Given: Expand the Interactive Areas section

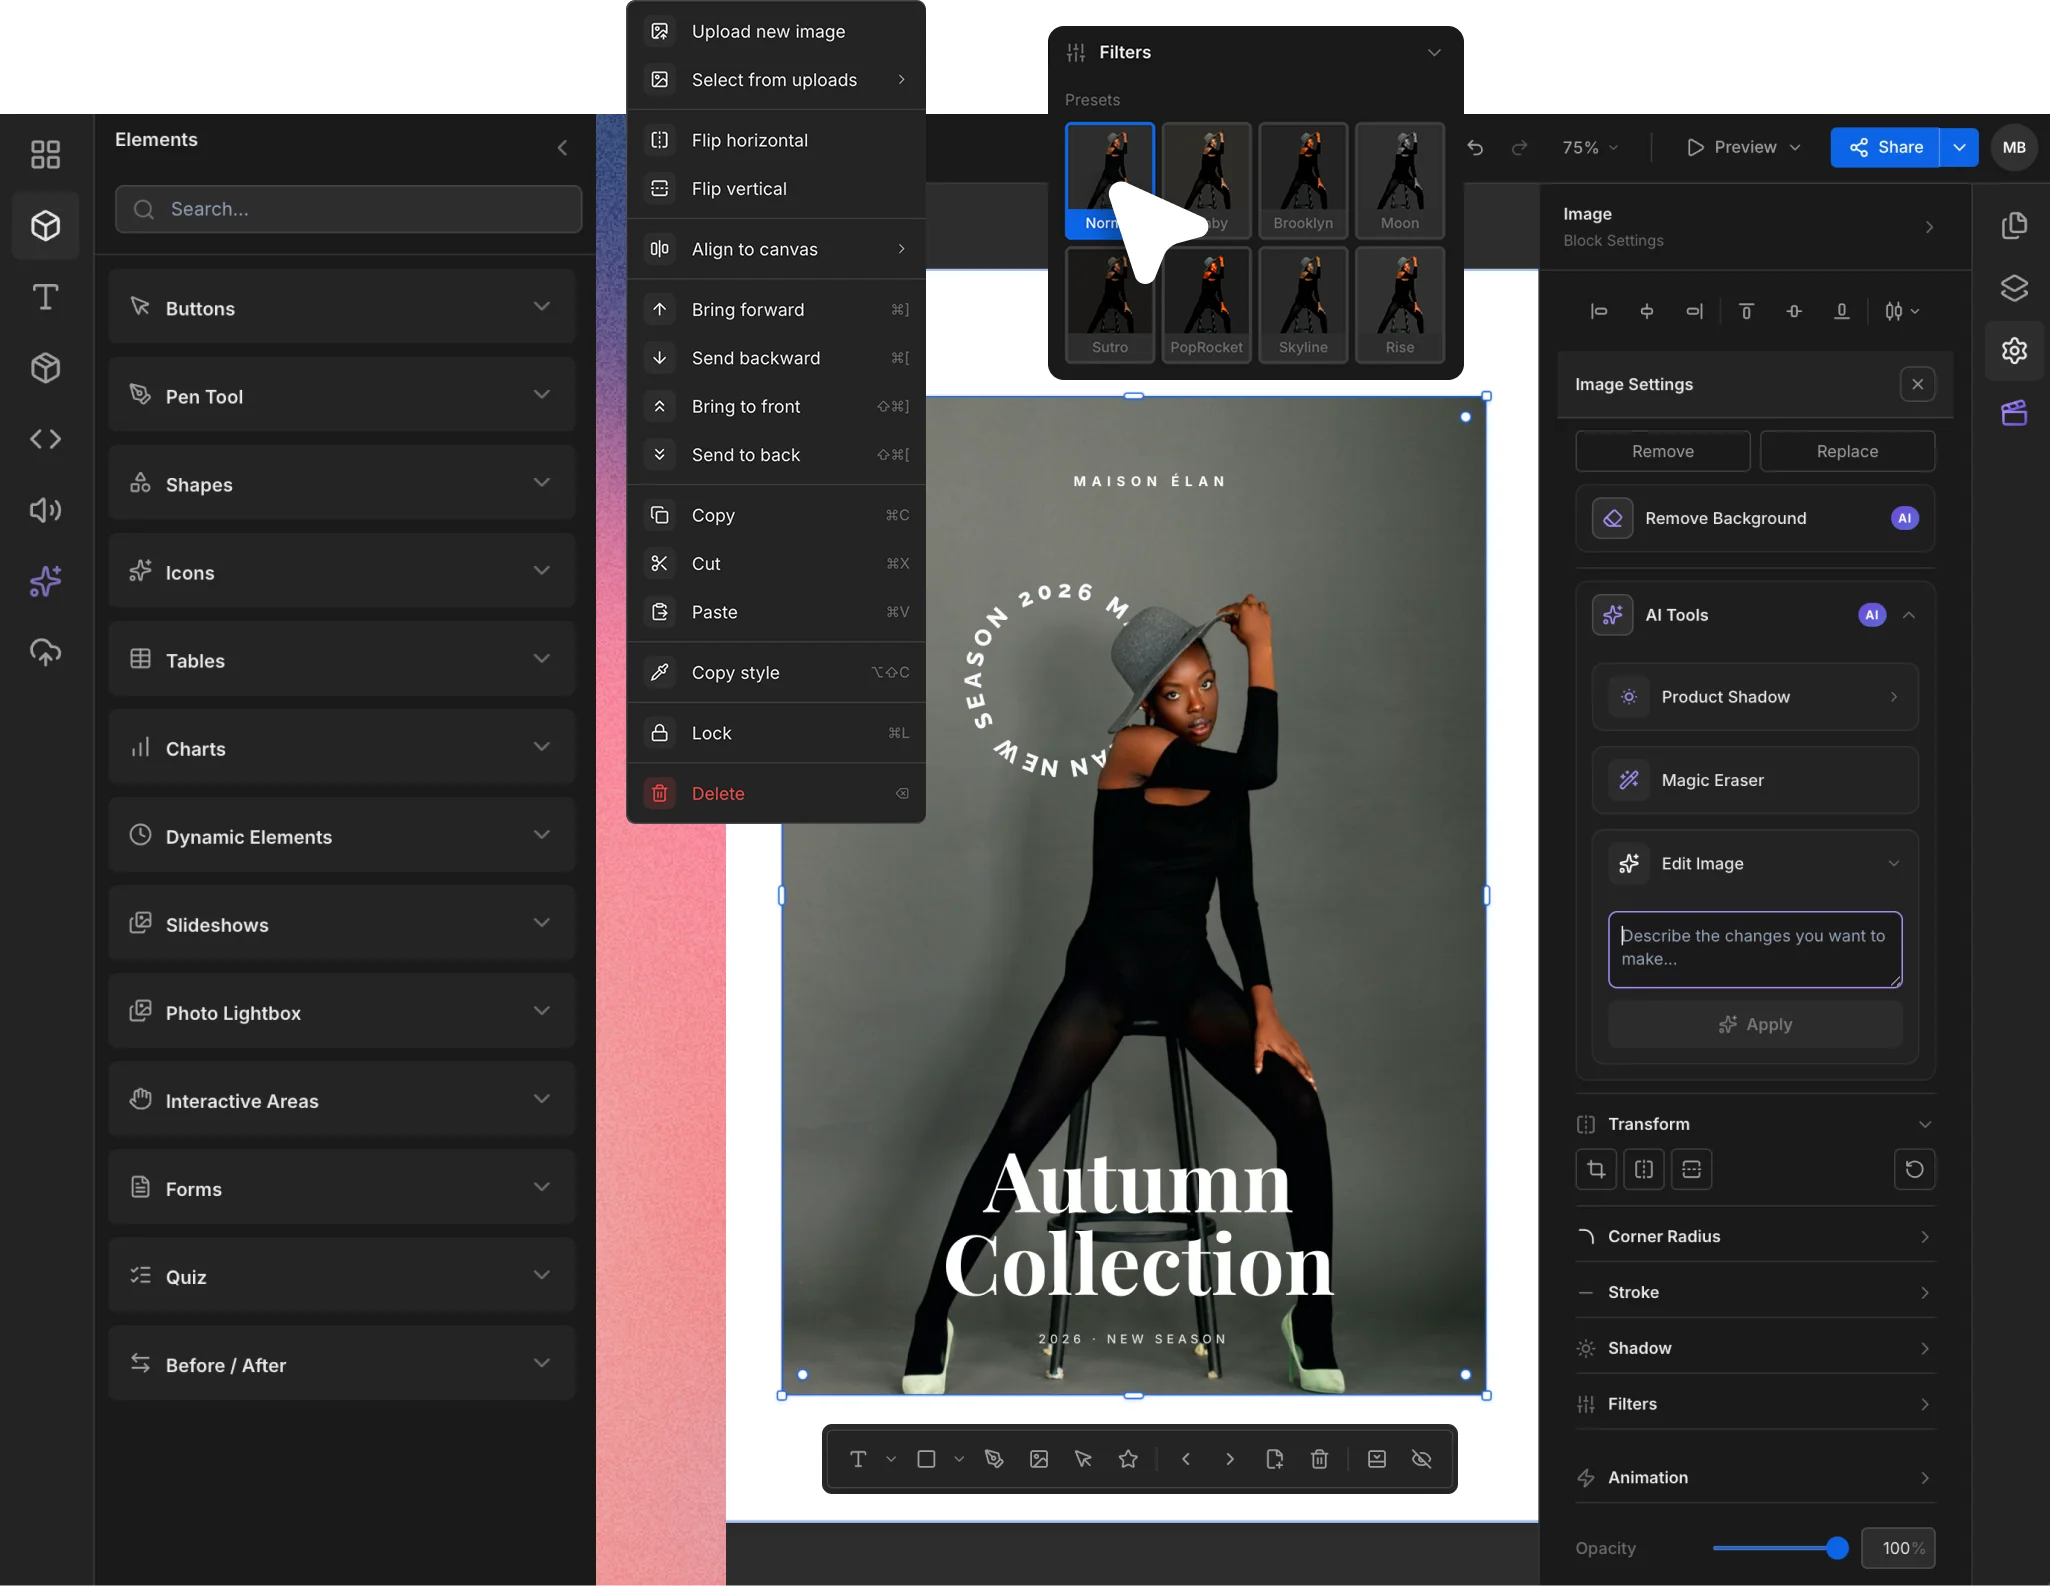Looking at the screenshot, I should coord(341,1099).
